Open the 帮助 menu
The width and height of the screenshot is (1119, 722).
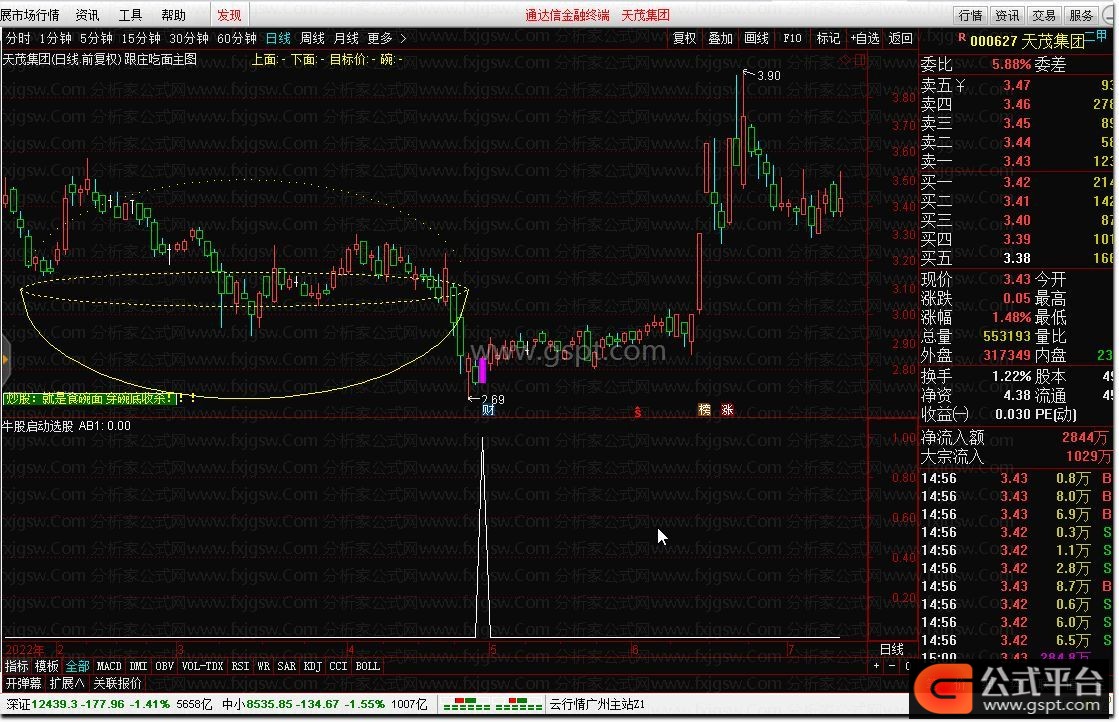(x=173, y=15)
